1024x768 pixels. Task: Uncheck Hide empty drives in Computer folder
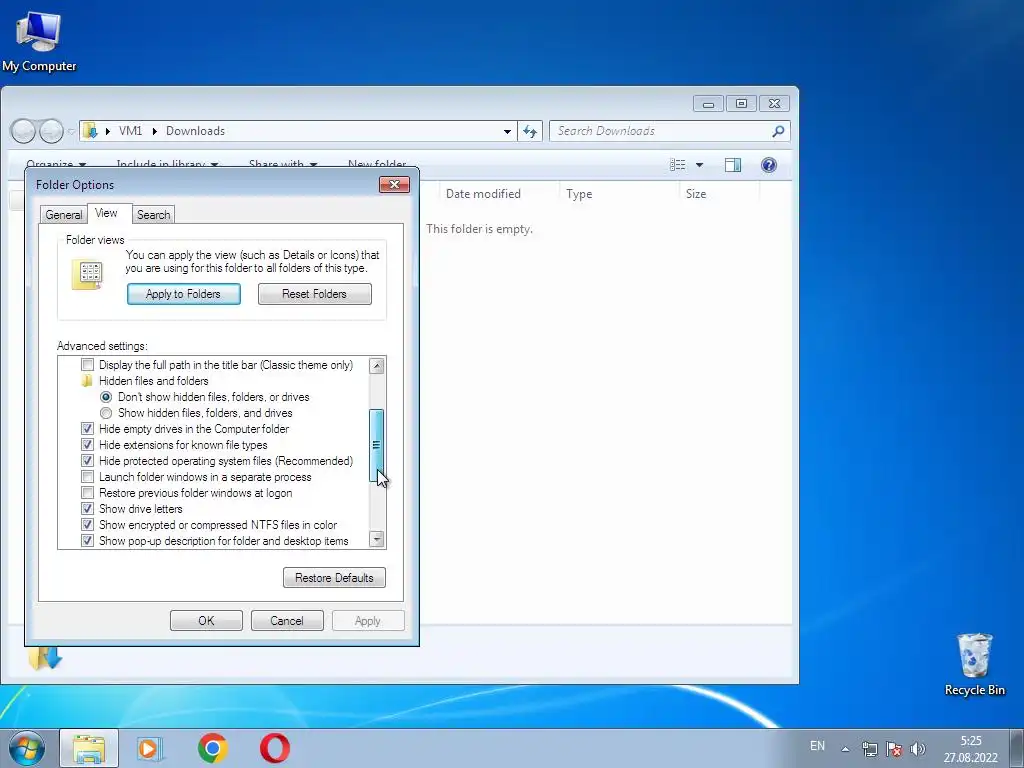88,429
